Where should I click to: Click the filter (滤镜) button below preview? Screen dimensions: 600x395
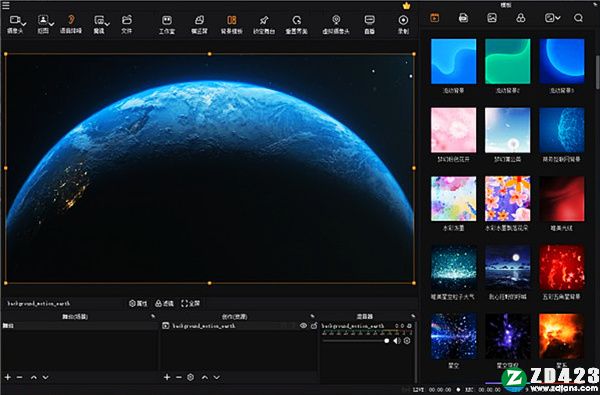(x=165, y=304)
